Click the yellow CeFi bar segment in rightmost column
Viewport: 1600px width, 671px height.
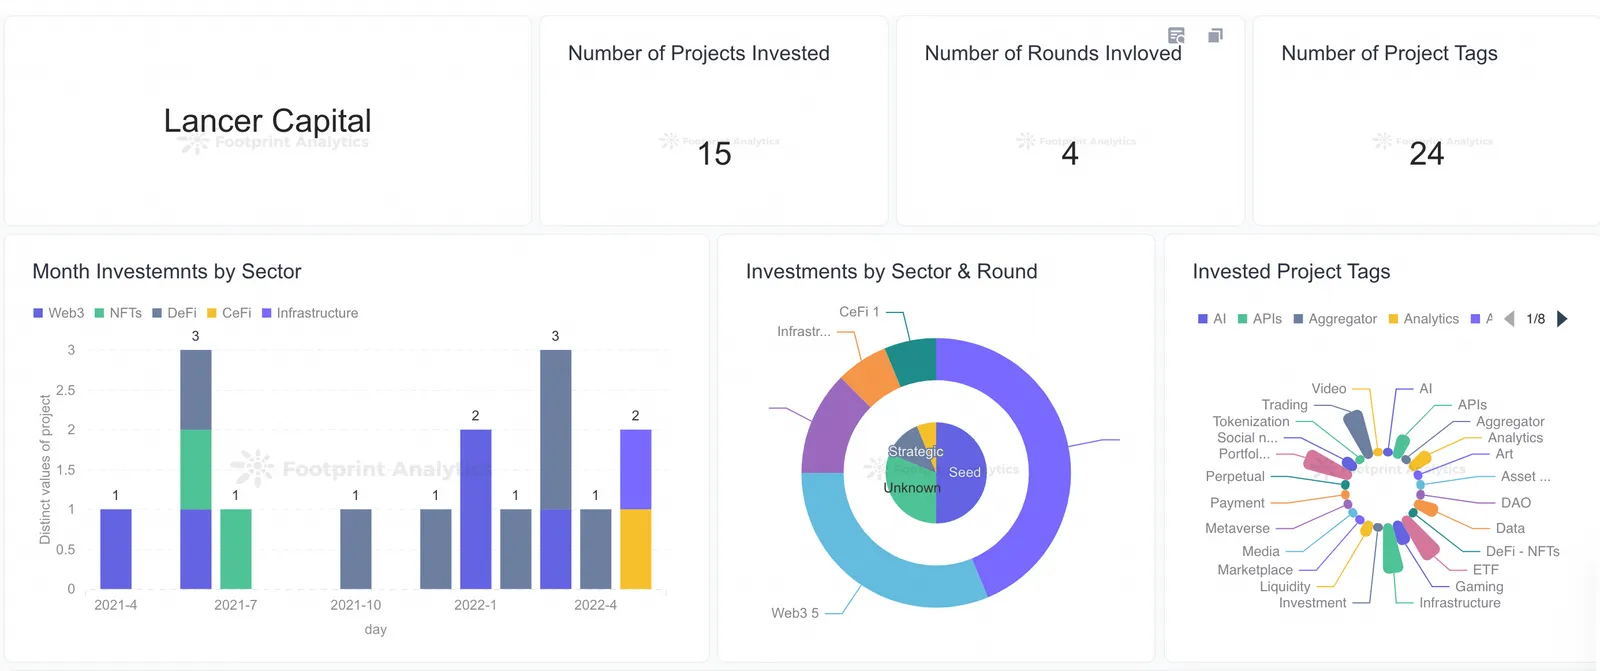point(636,549)
